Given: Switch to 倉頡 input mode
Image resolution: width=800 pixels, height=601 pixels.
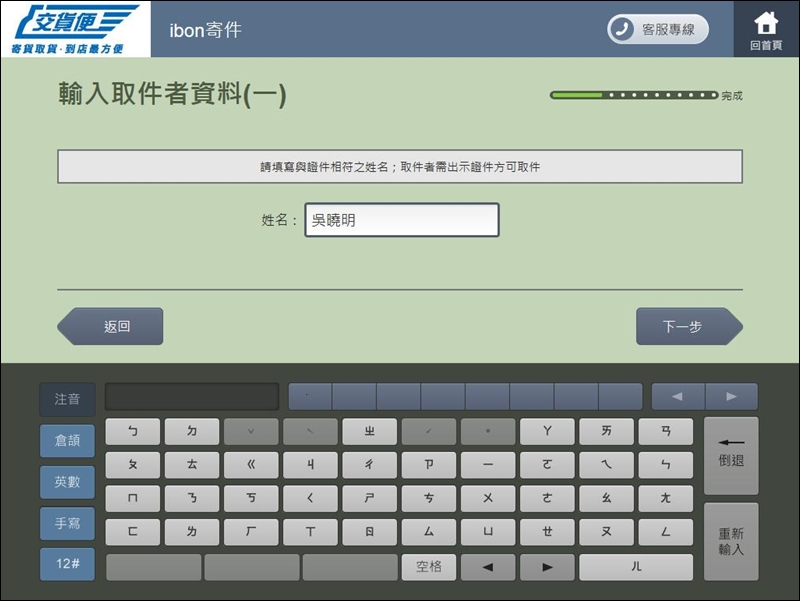Looking at the screenshot, I should click(67, 440).
